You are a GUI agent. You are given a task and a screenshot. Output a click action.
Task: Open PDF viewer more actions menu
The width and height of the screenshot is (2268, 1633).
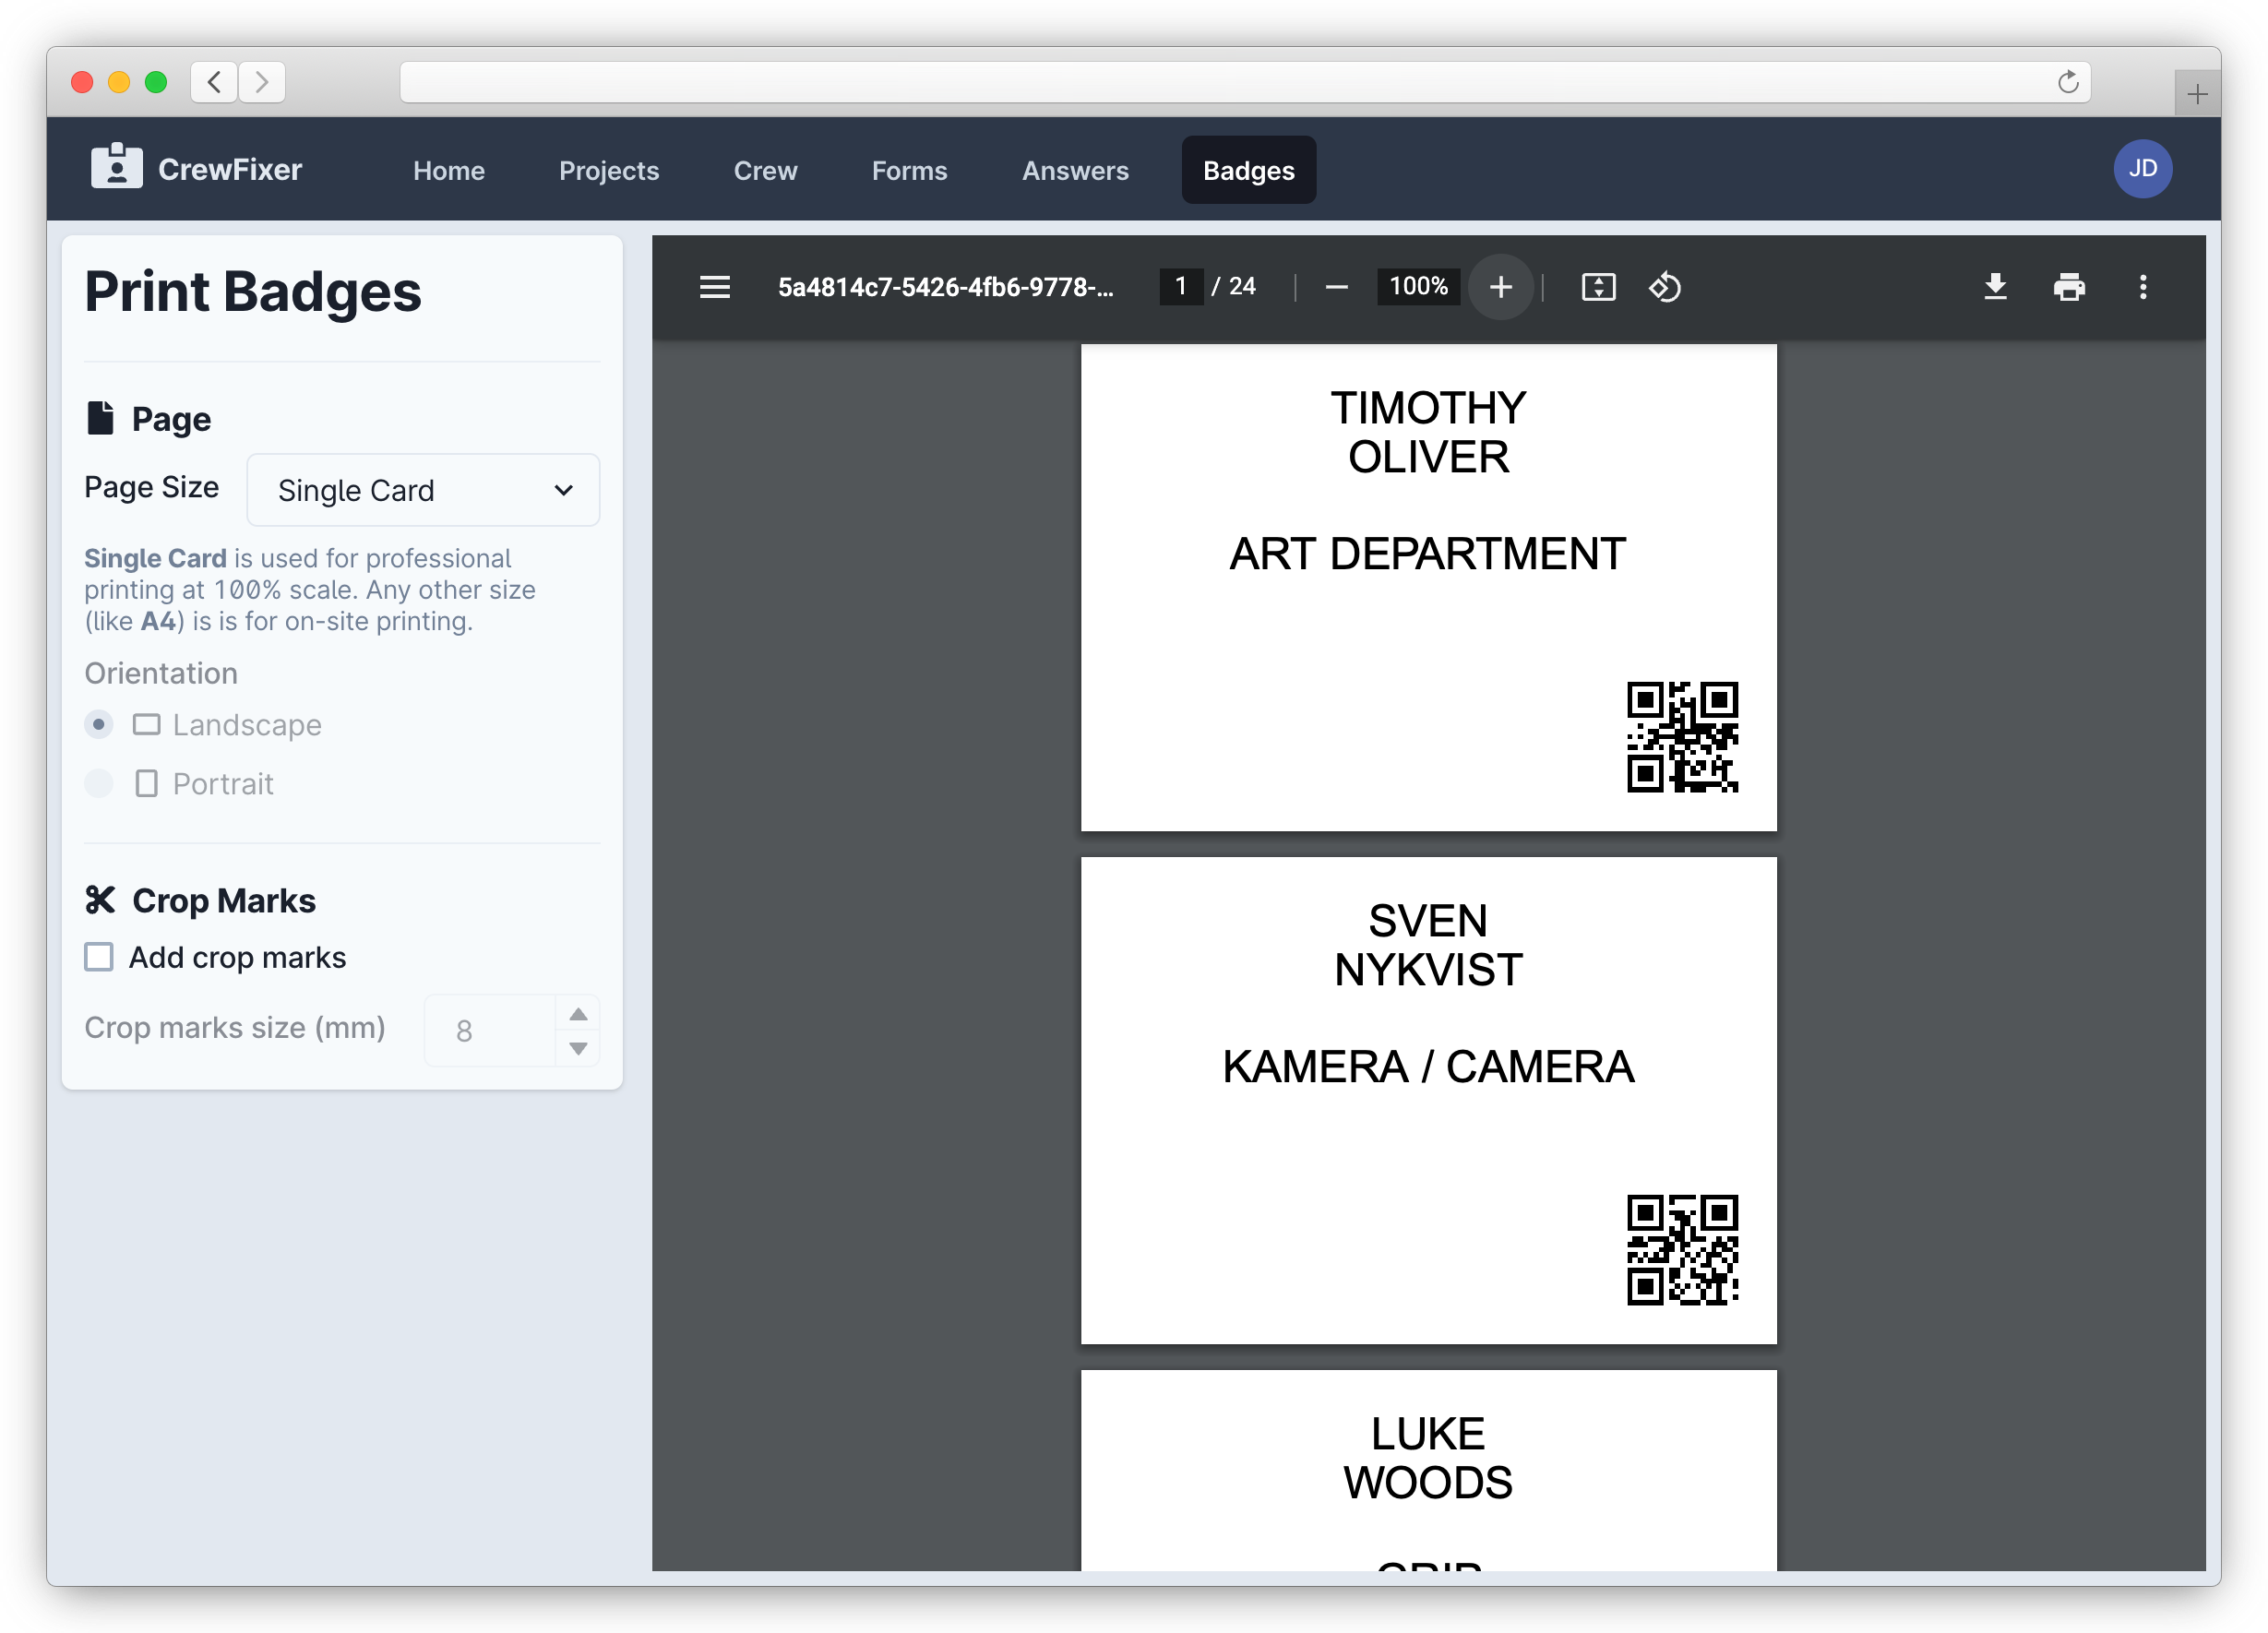(2142, 287)
